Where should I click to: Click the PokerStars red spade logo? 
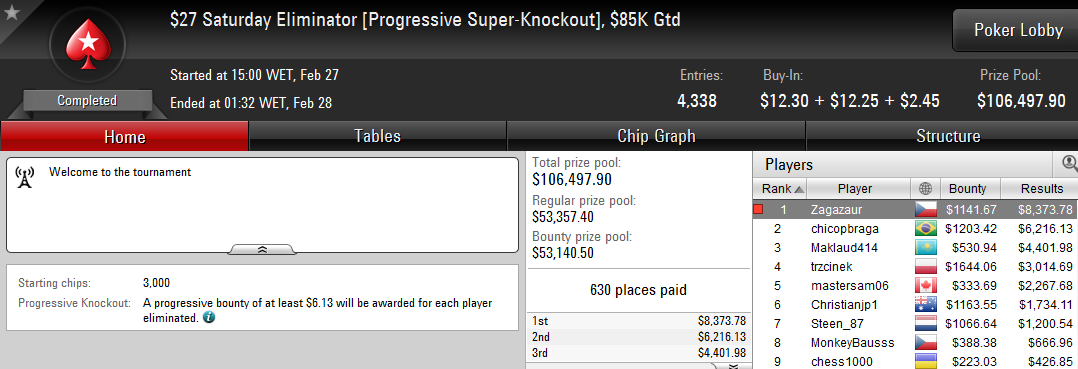click(x=87, y=44)
